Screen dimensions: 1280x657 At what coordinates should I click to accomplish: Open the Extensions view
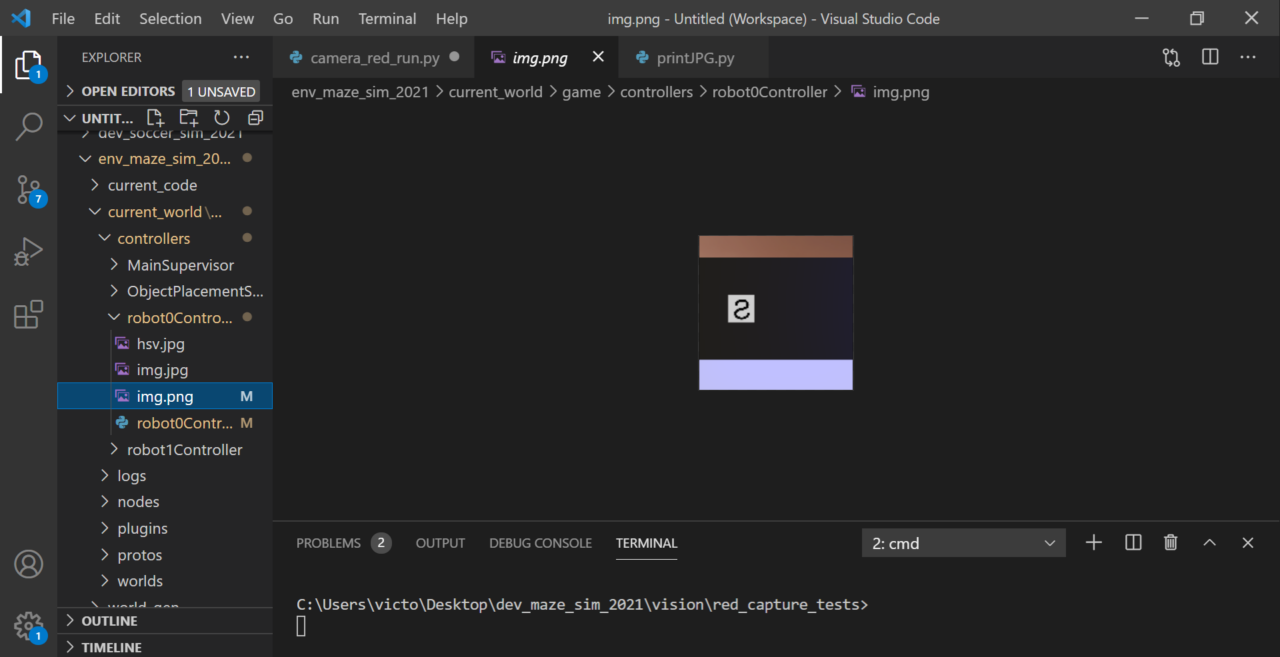tap(28, 314)
